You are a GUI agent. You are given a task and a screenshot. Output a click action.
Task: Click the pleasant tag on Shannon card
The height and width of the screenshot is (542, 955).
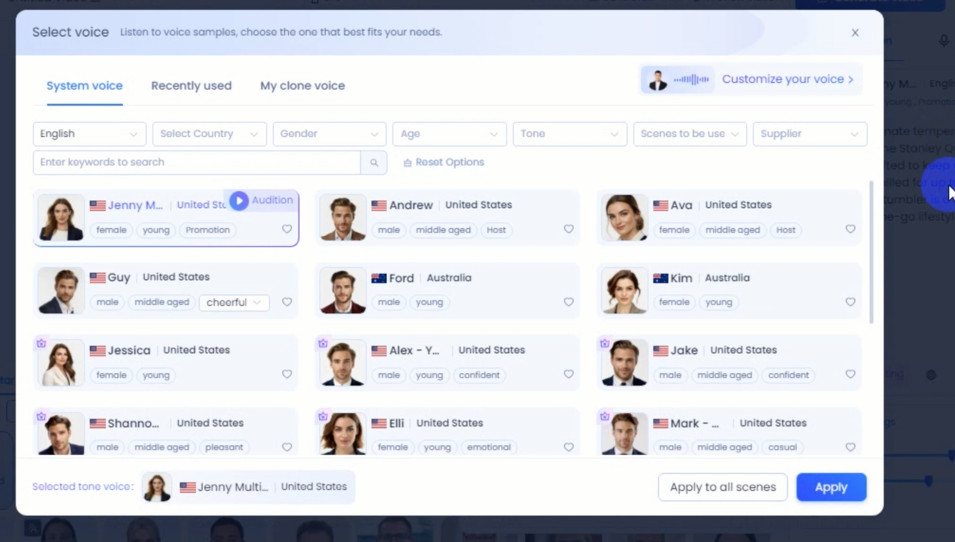(x=224, y=448)
